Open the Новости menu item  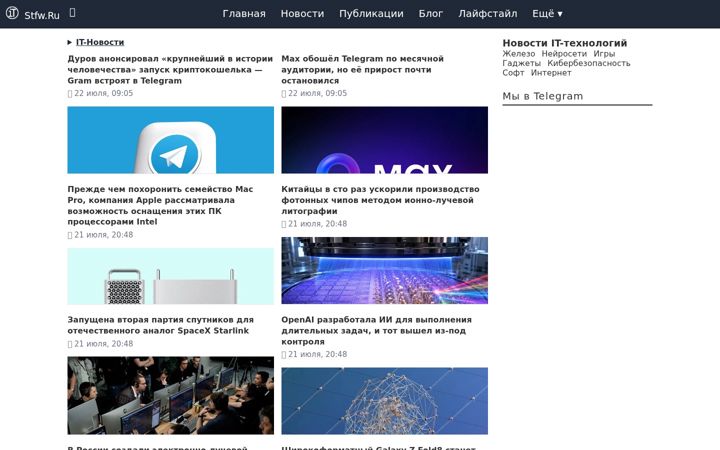tap(302, 14)
